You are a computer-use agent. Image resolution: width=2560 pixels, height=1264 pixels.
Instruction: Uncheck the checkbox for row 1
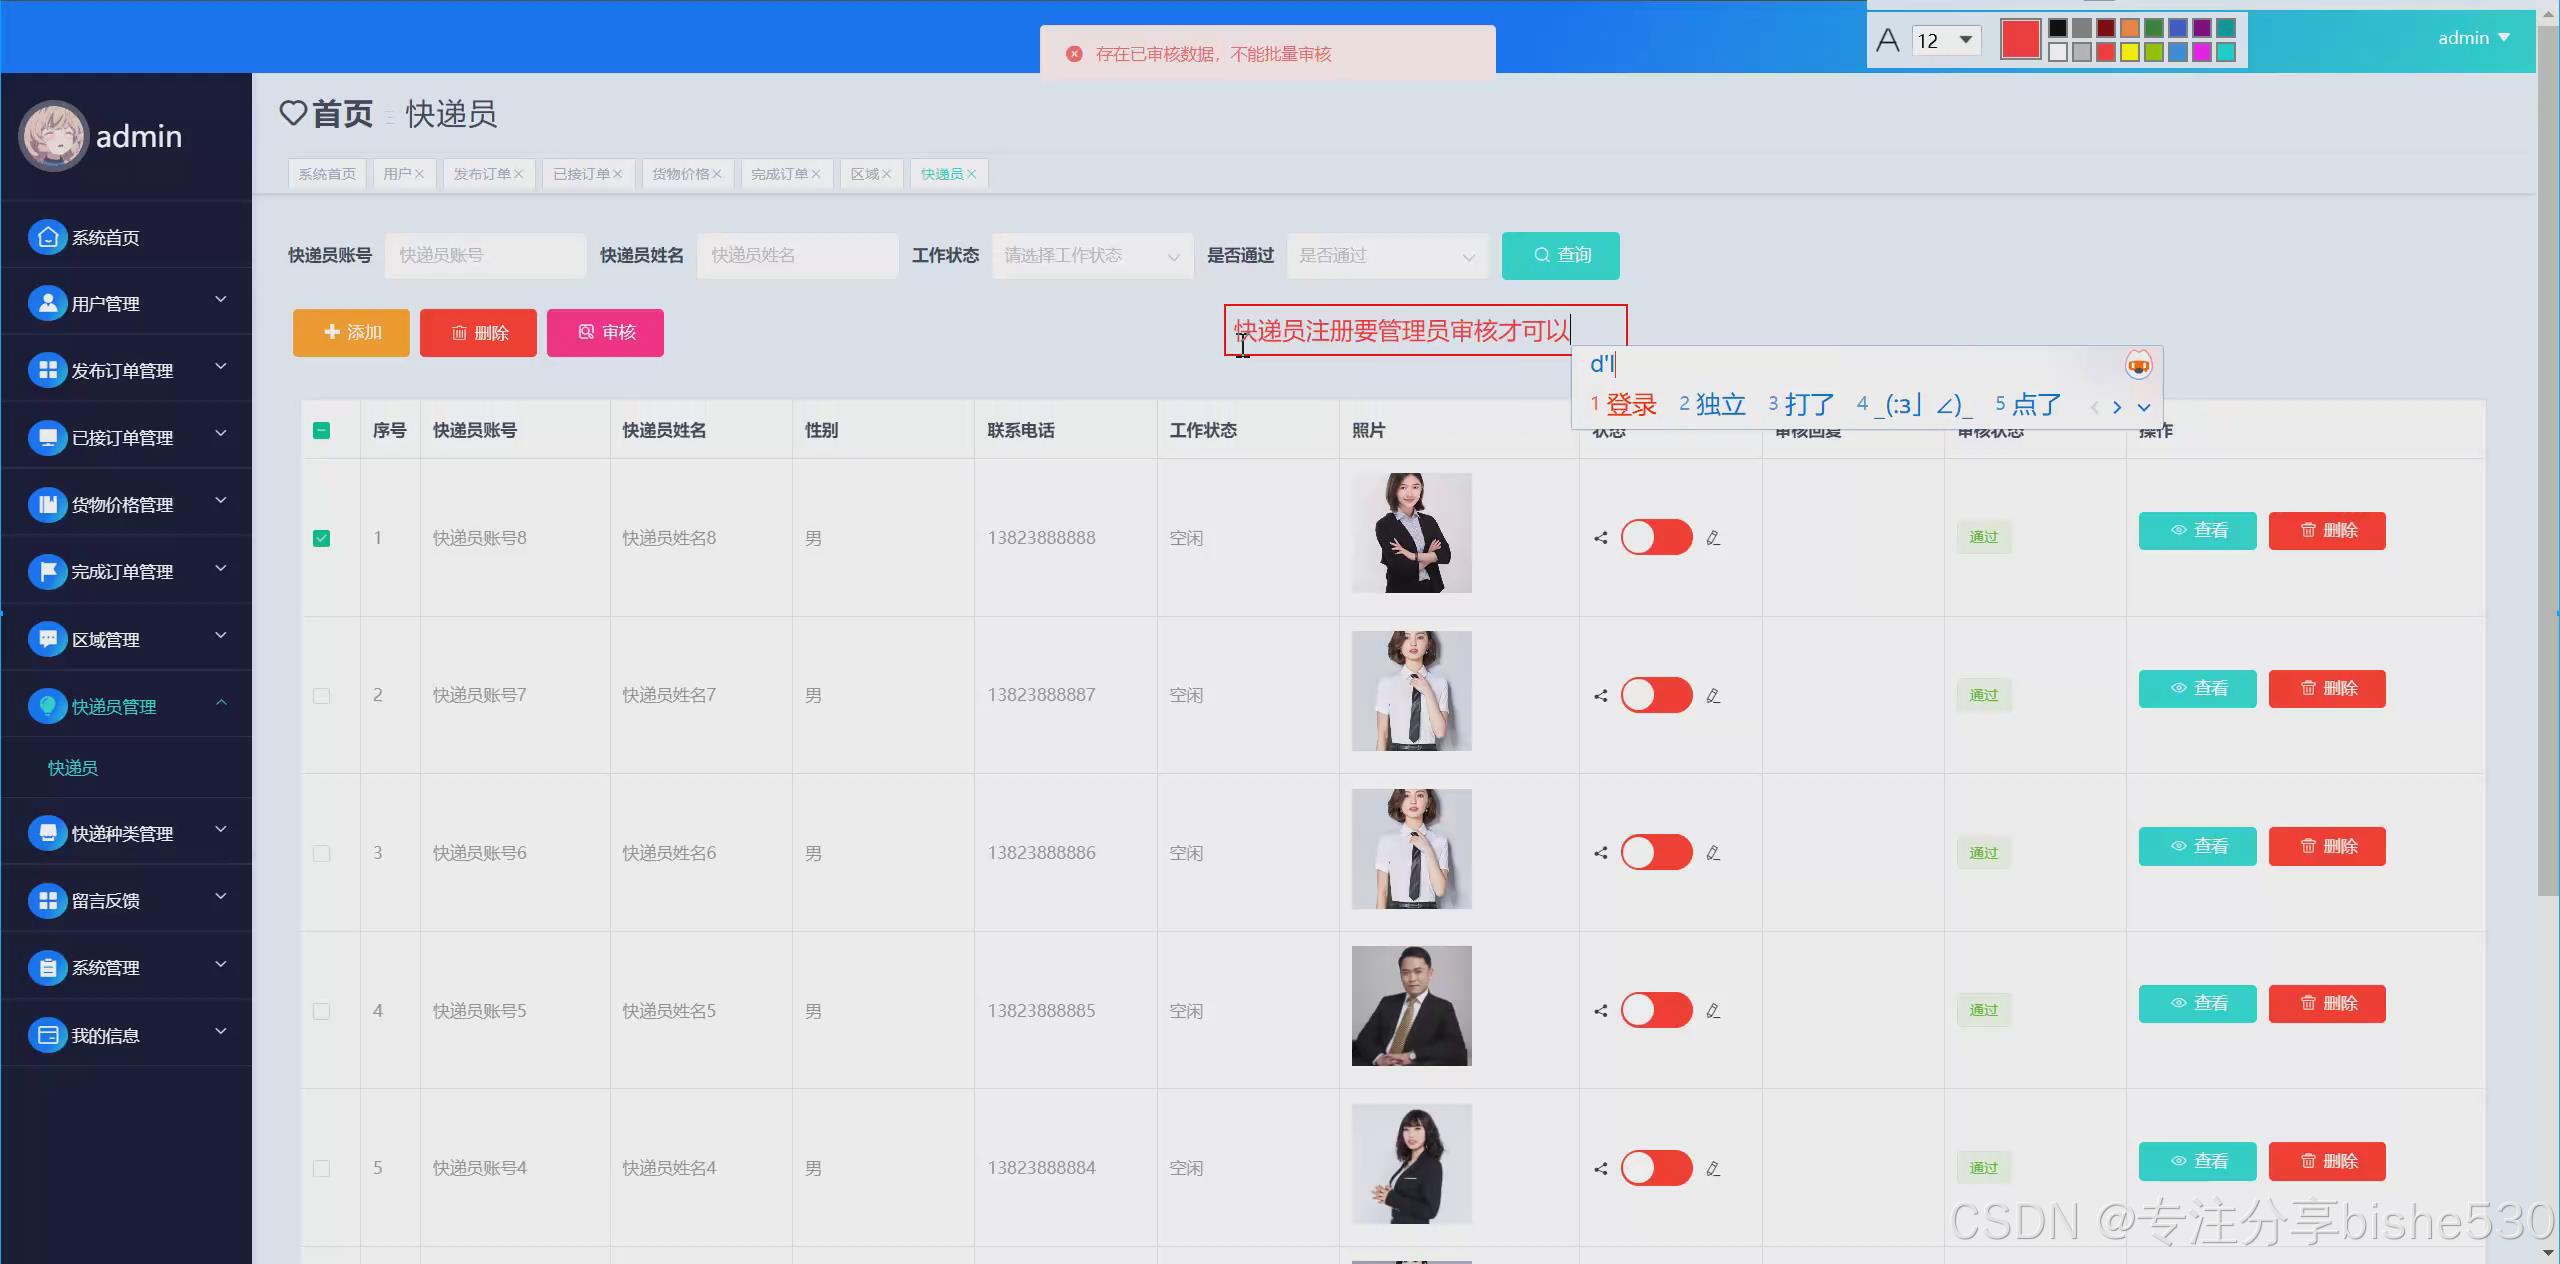pos(321,538)
